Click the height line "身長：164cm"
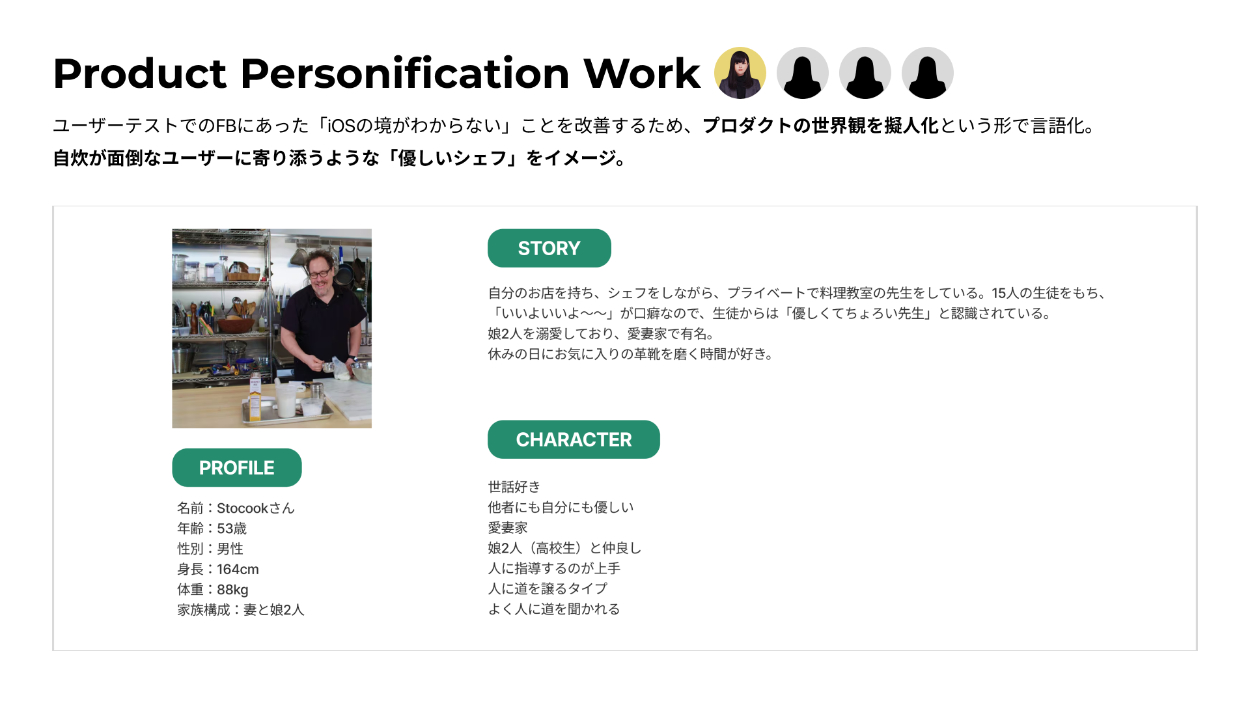Viewport: 1250px width, 703px height. click(x=218, y=569)
